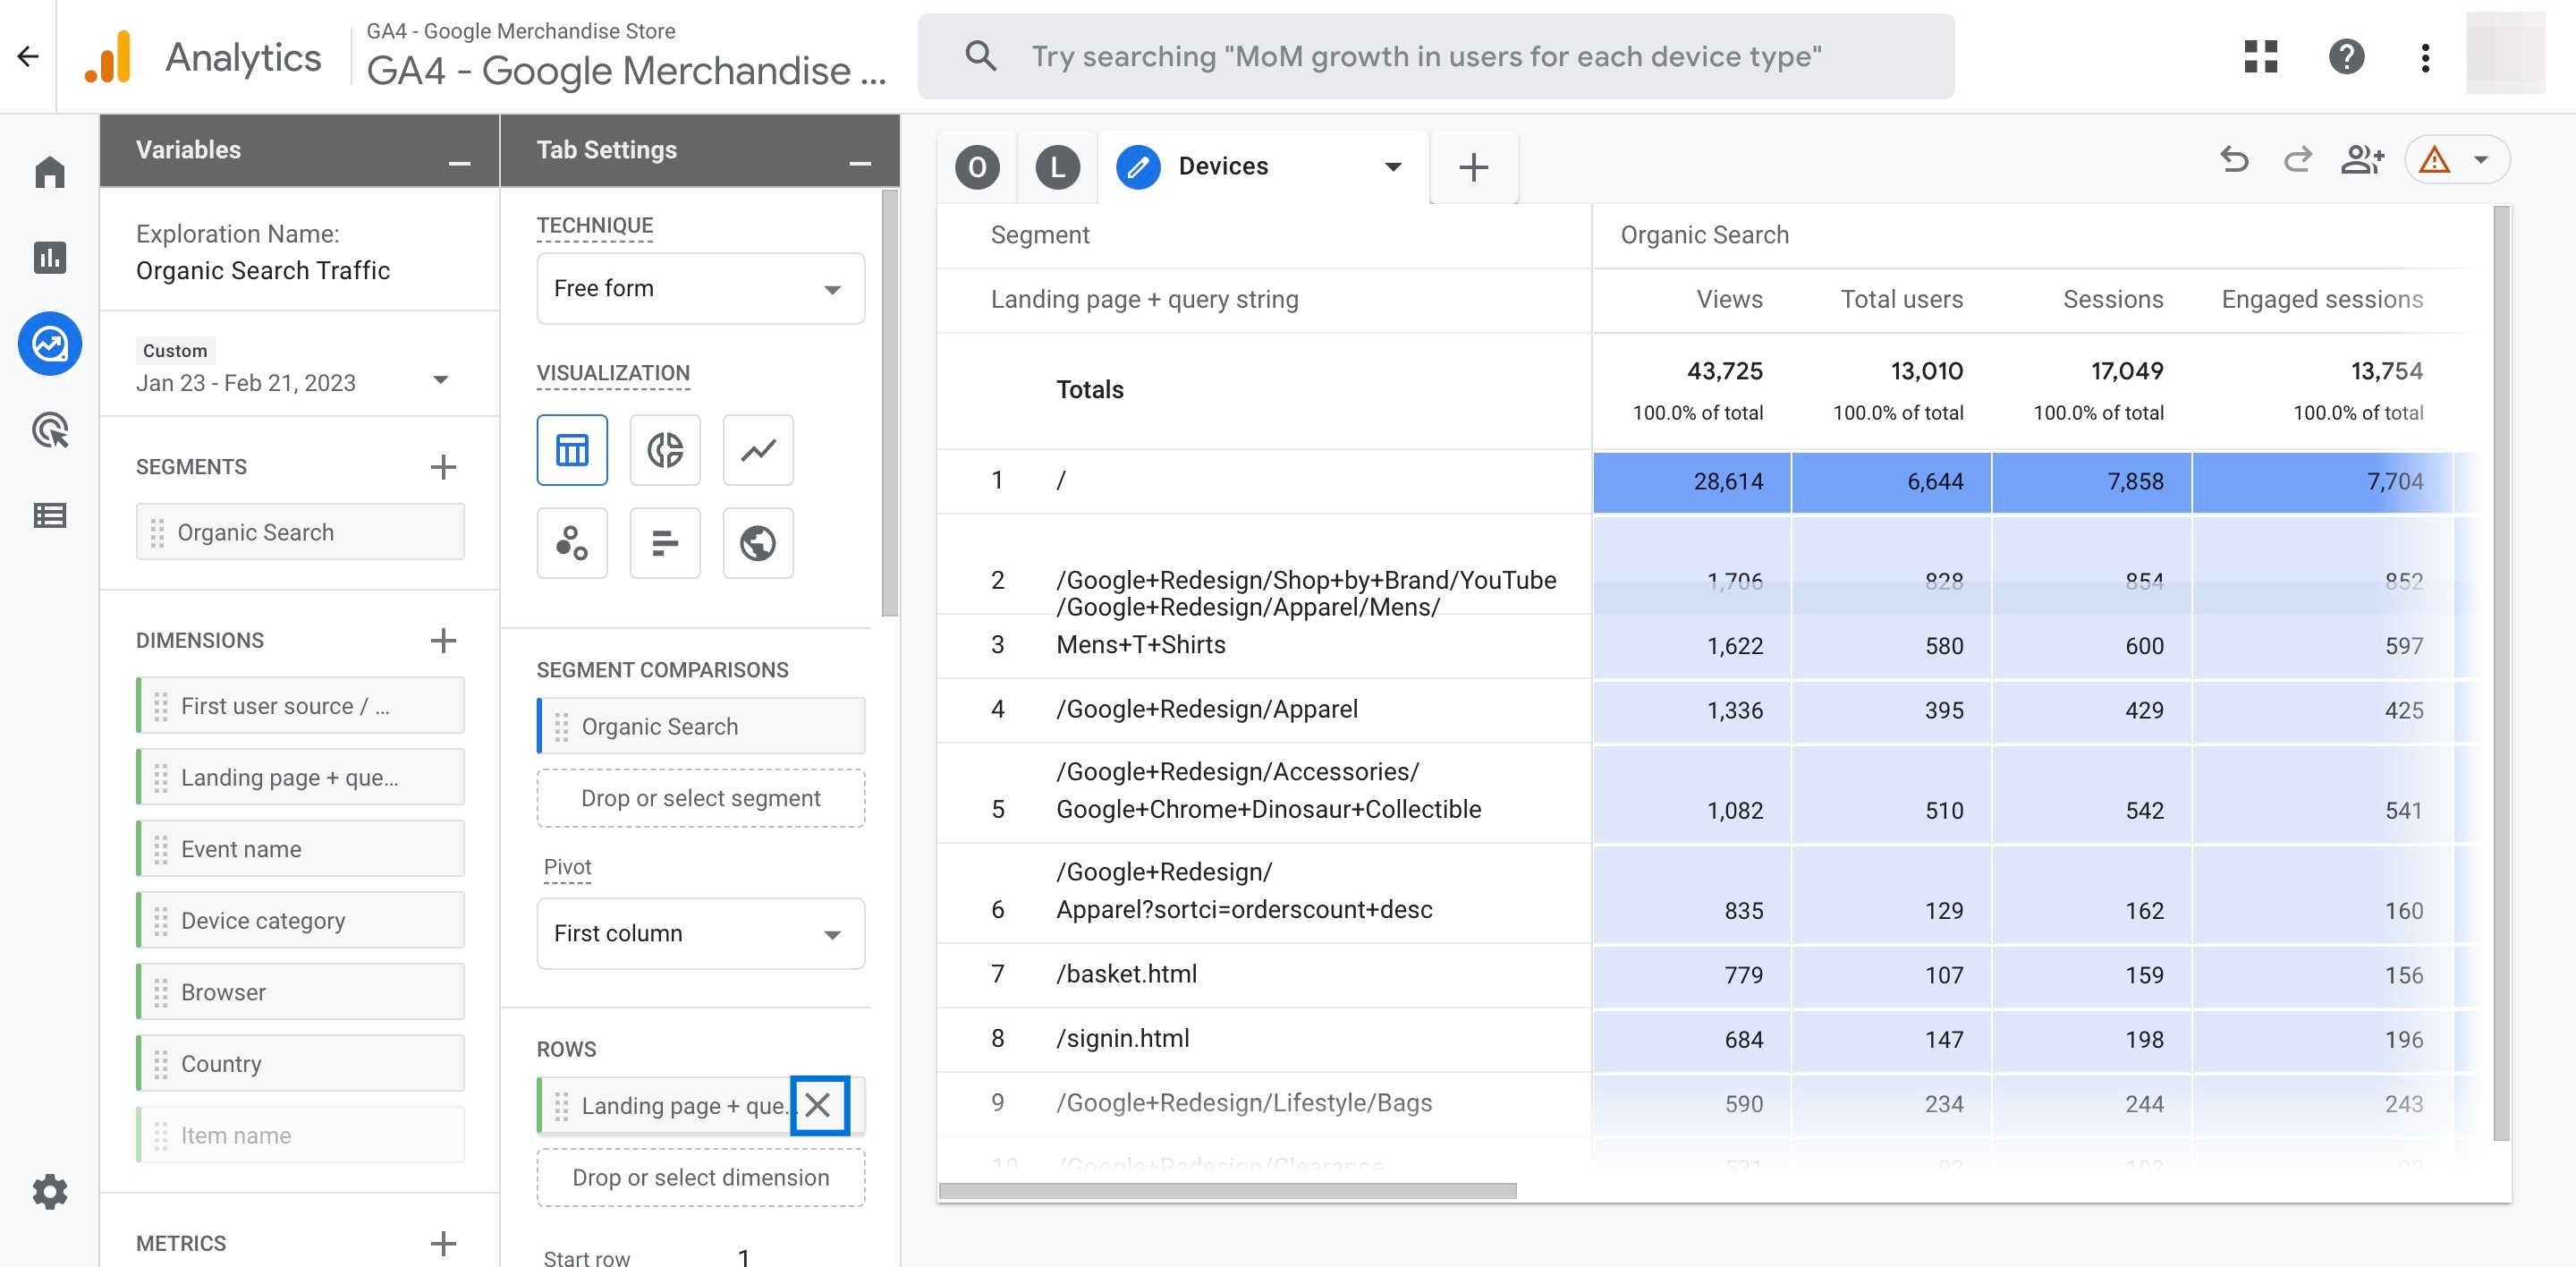Select the Bar chart visualization icon
The image size is (2576, 1267).
point(665,543)
